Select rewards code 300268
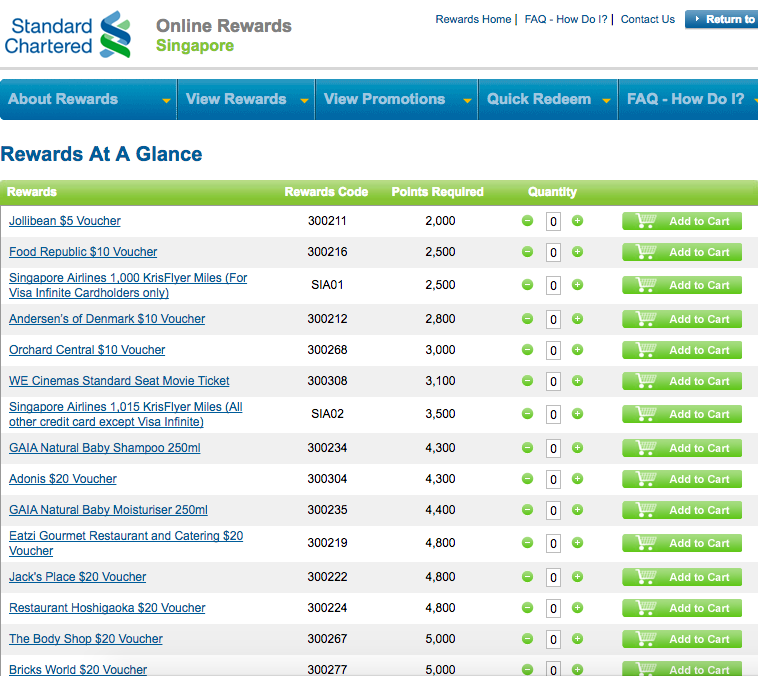Viewport: 758px width, 676px height. pyautogui.click(x=327, y=350)
